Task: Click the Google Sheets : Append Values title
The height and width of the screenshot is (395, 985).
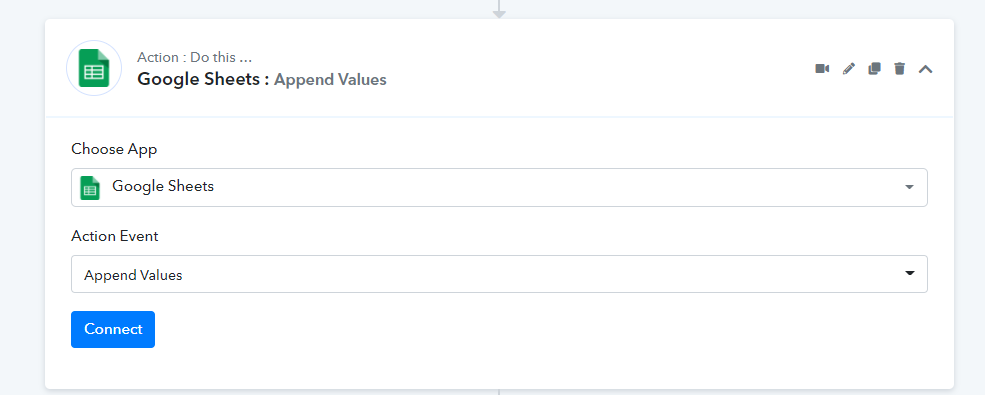Action: point(262,80)
